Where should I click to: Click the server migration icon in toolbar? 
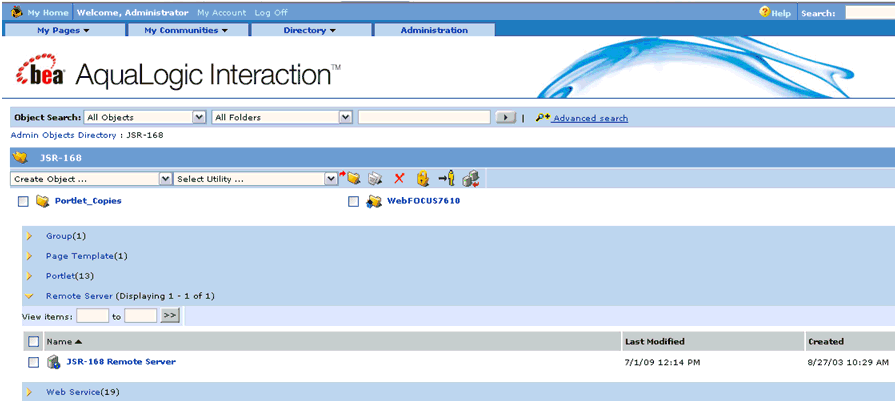tap(471, 179)
